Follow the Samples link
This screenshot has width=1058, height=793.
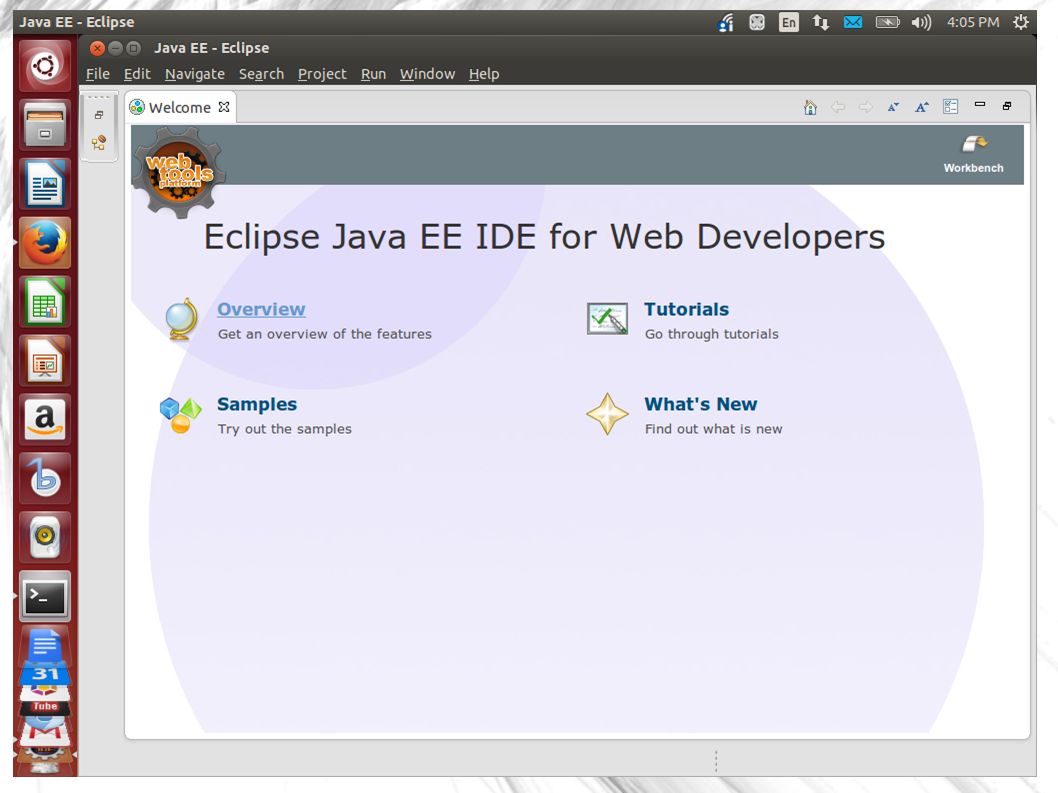[256, 404]
